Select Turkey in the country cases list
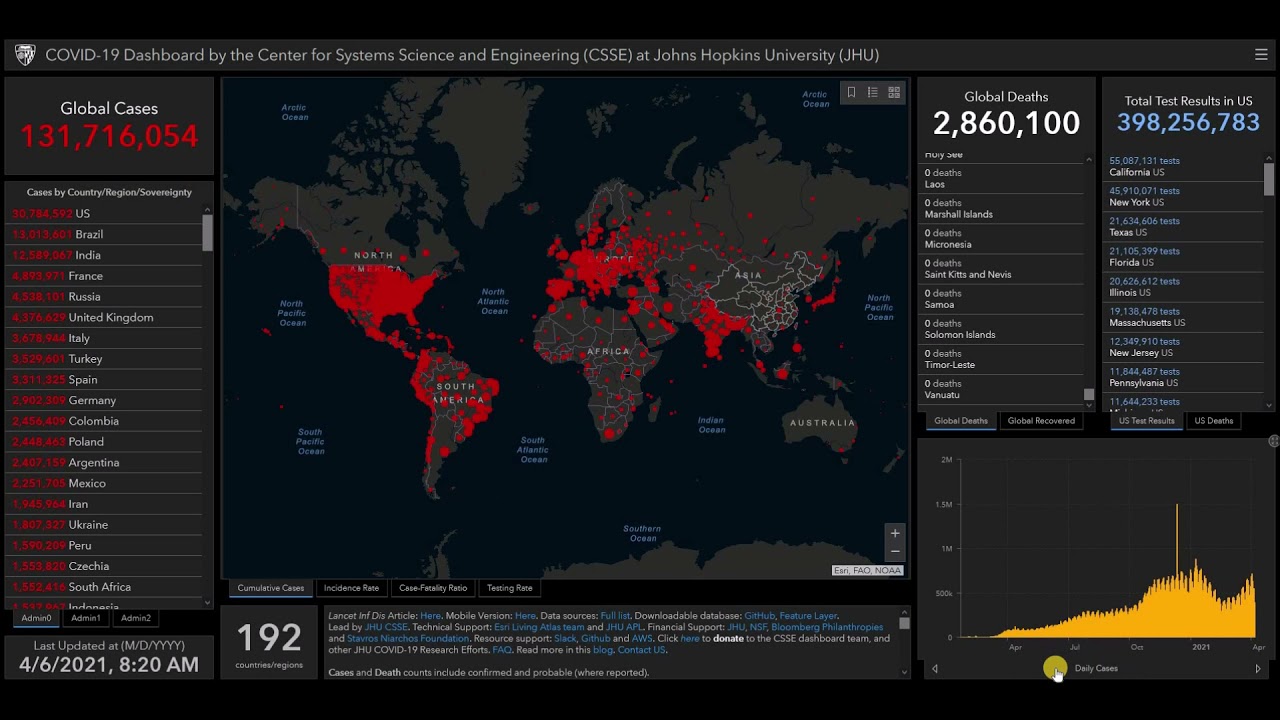This screenshot has height=720, width=1280. (x=106, y=359)
